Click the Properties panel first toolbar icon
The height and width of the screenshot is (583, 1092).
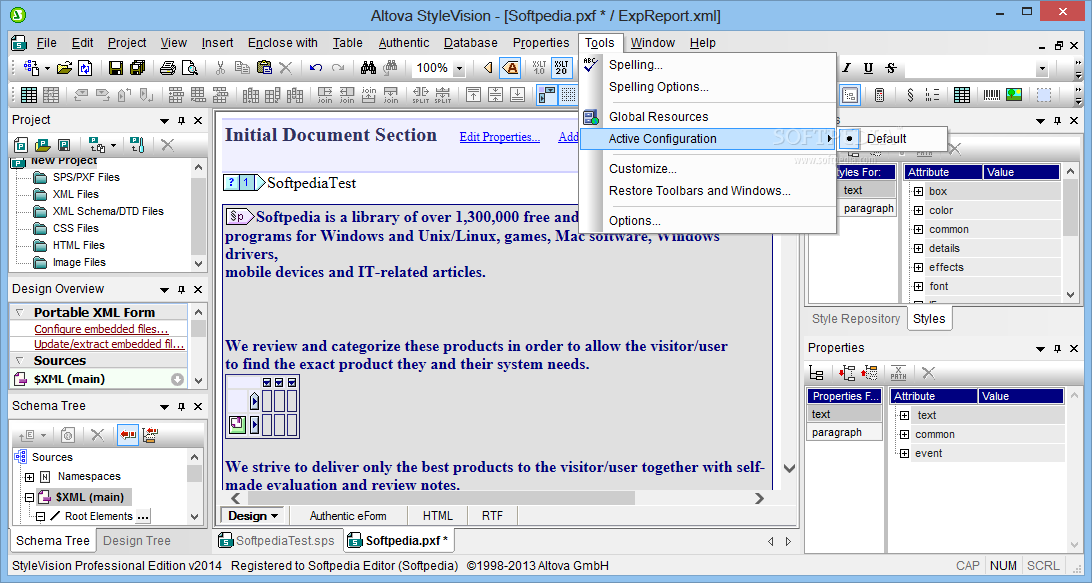(816, 373)
